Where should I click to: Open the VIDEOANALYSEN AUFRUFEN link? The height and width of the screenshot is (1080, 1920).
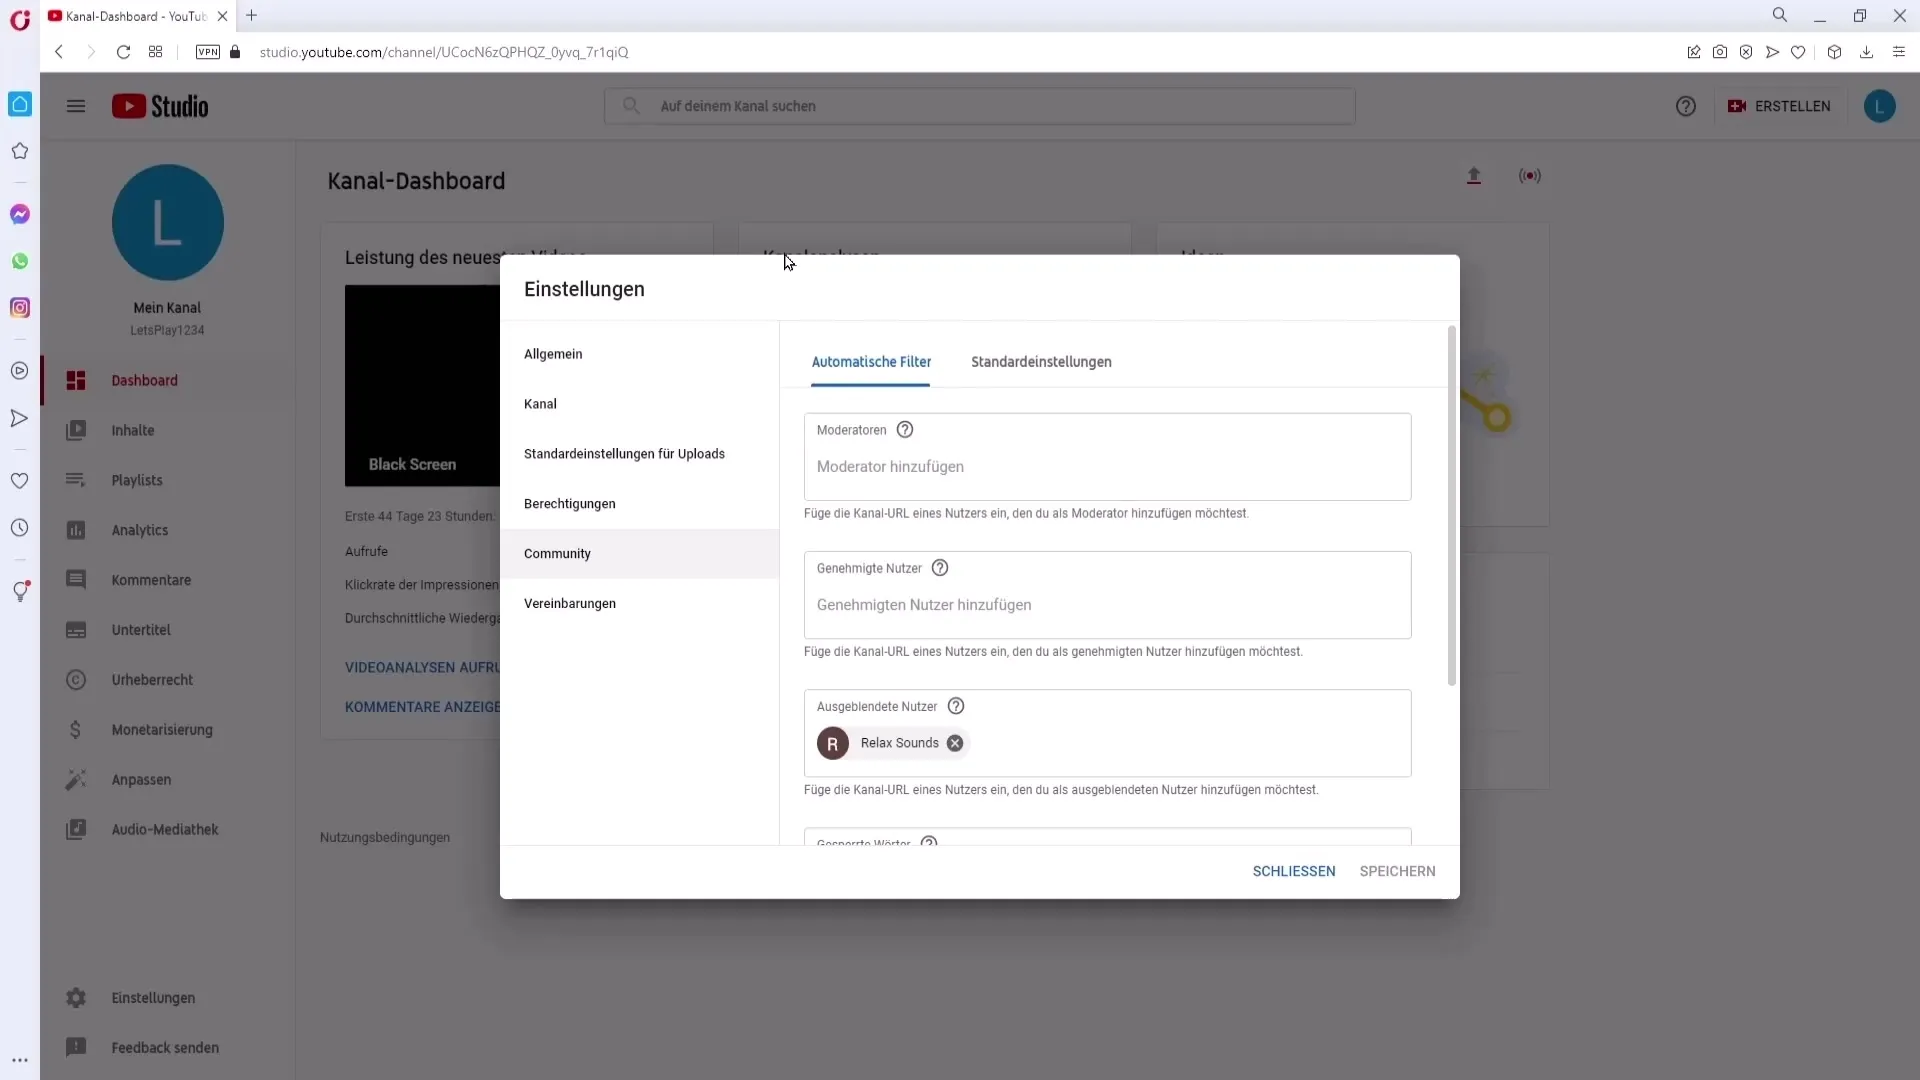(x=422, y=668)
